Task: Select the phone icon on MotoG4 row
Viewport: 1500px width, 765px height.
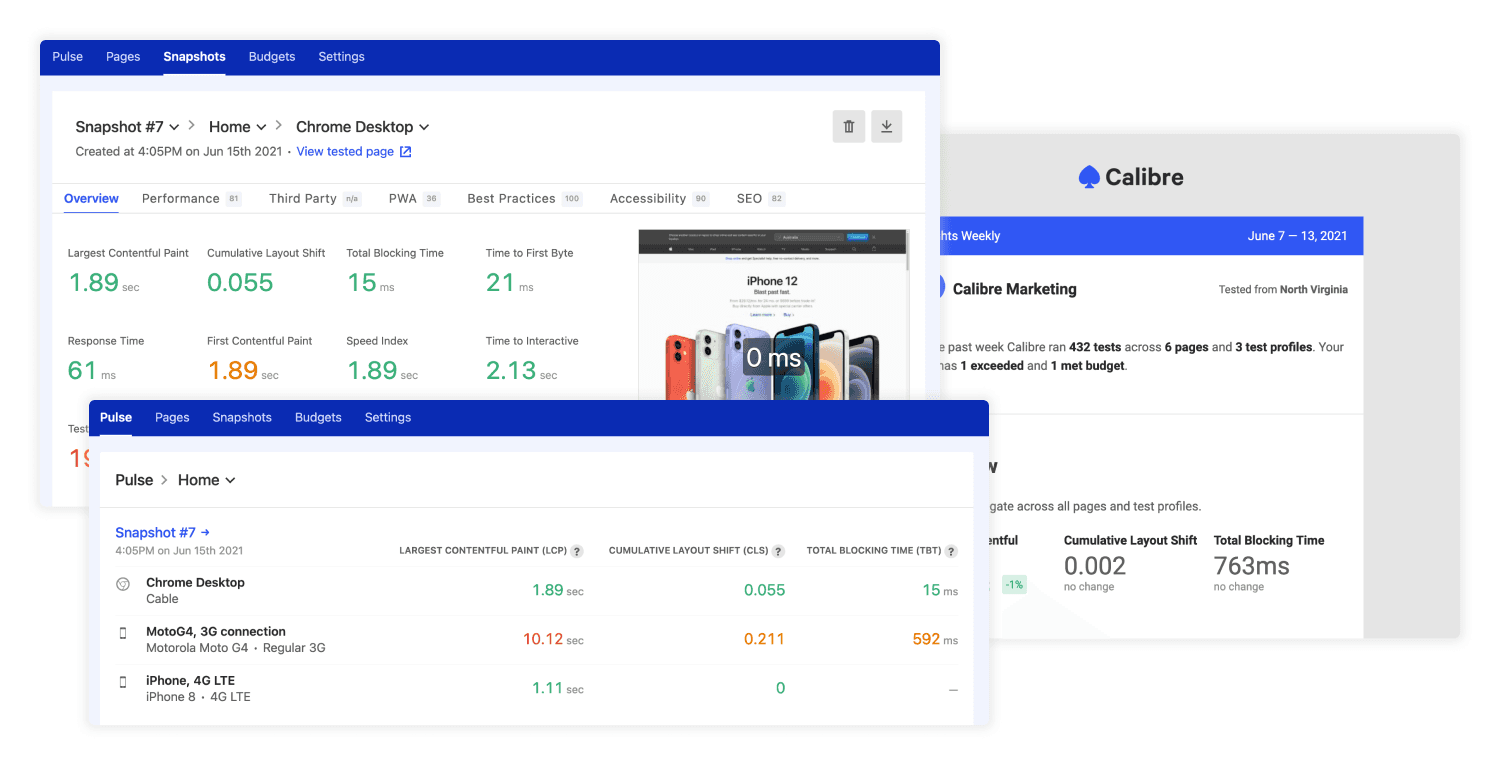Action: [123, 633]
